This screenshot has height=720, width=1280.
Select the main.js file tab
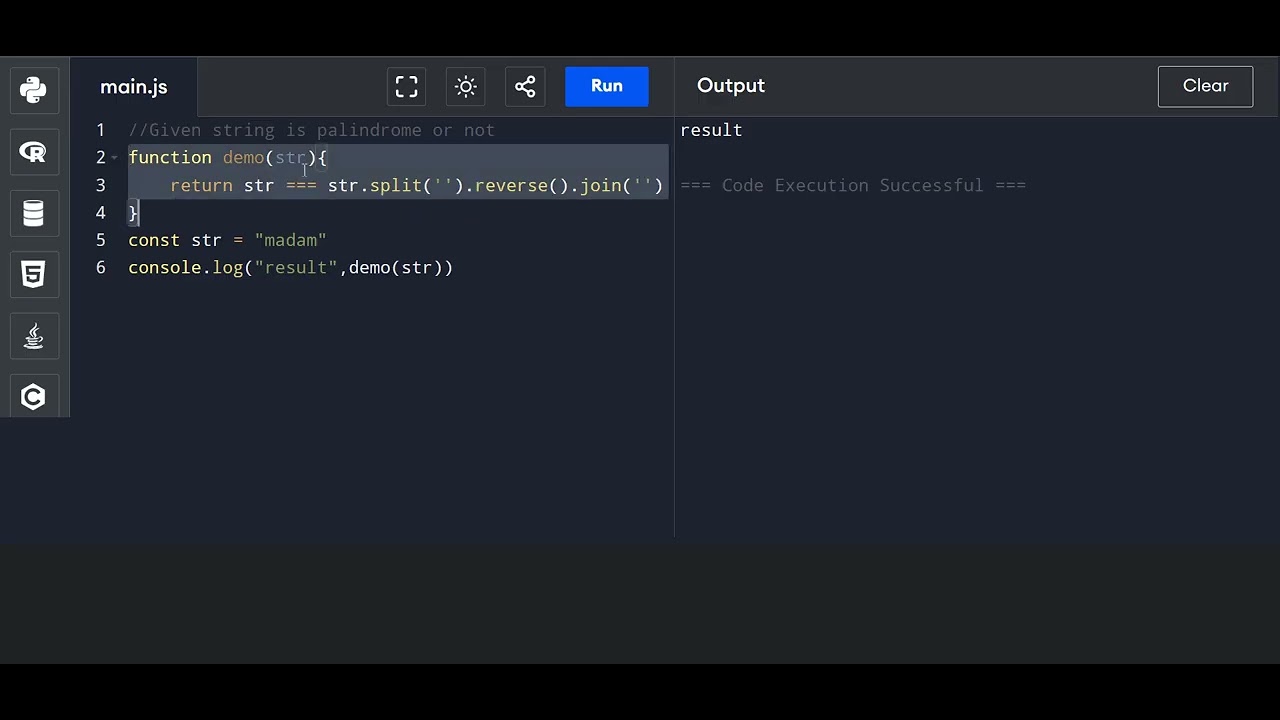pos(134,87)
